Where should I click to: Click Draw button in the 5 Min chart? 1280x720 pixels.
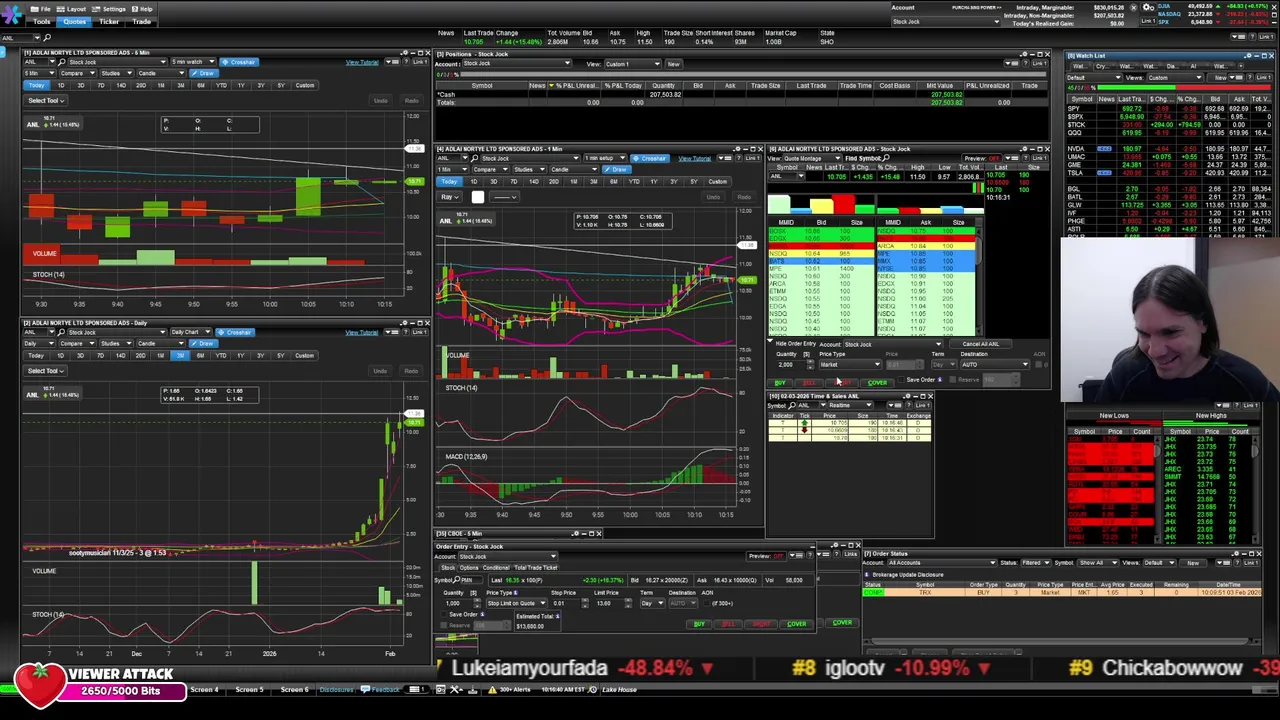pyautogui.click(x=205, y=73)
